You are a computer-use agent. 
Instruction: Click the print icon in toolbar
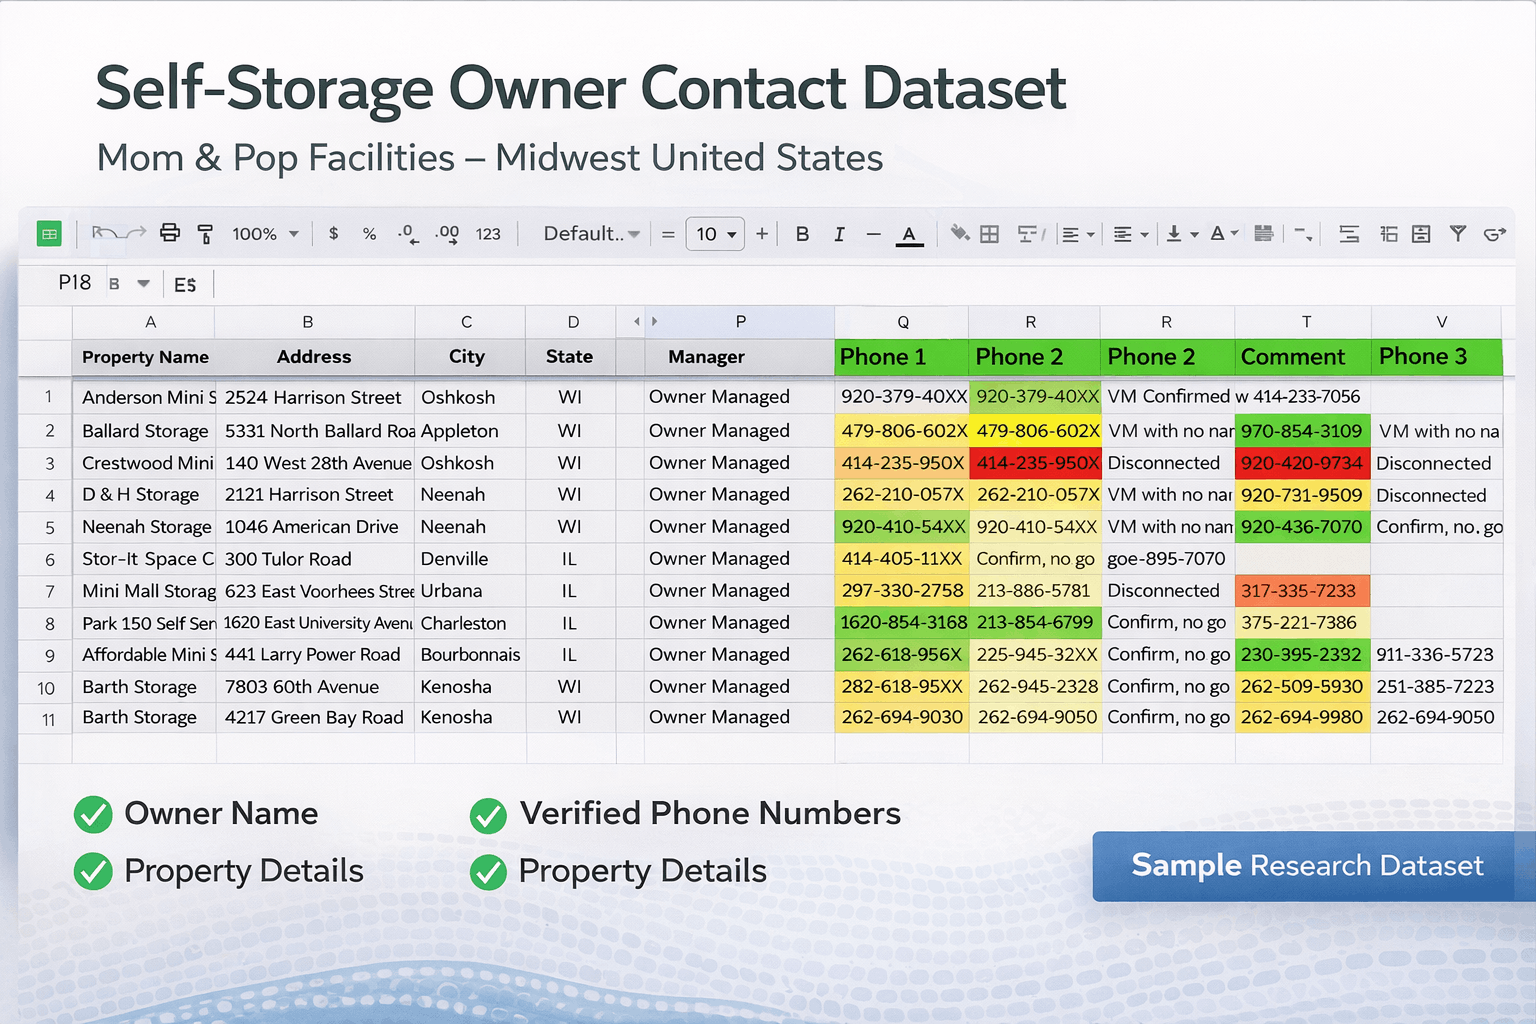pos(170,233)
